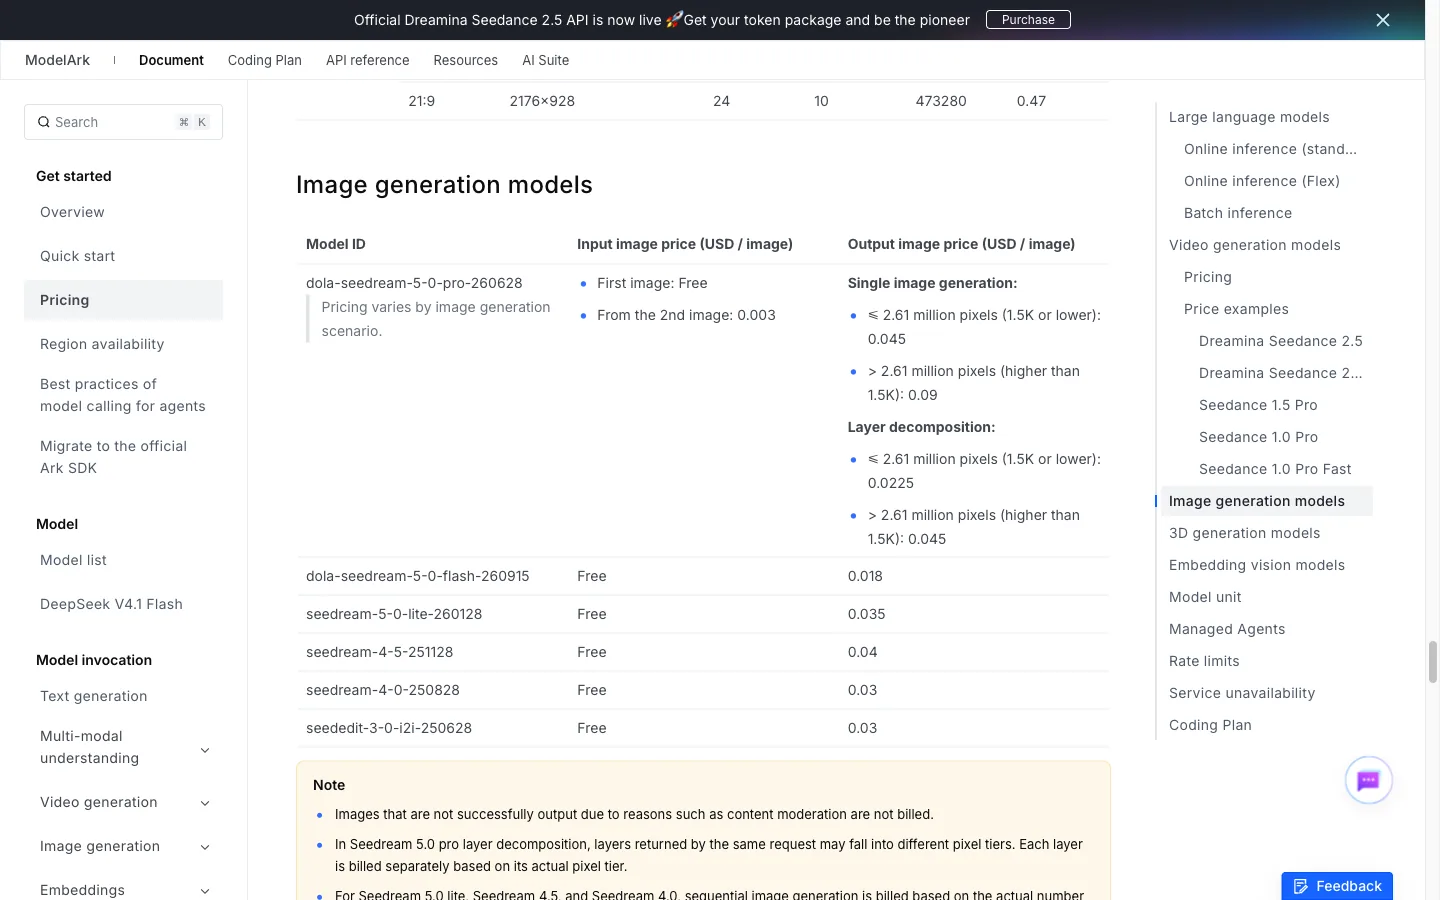1440x900 pixels.
Task: Open the floating chat assistant icon
Action: coord(1368,780)
